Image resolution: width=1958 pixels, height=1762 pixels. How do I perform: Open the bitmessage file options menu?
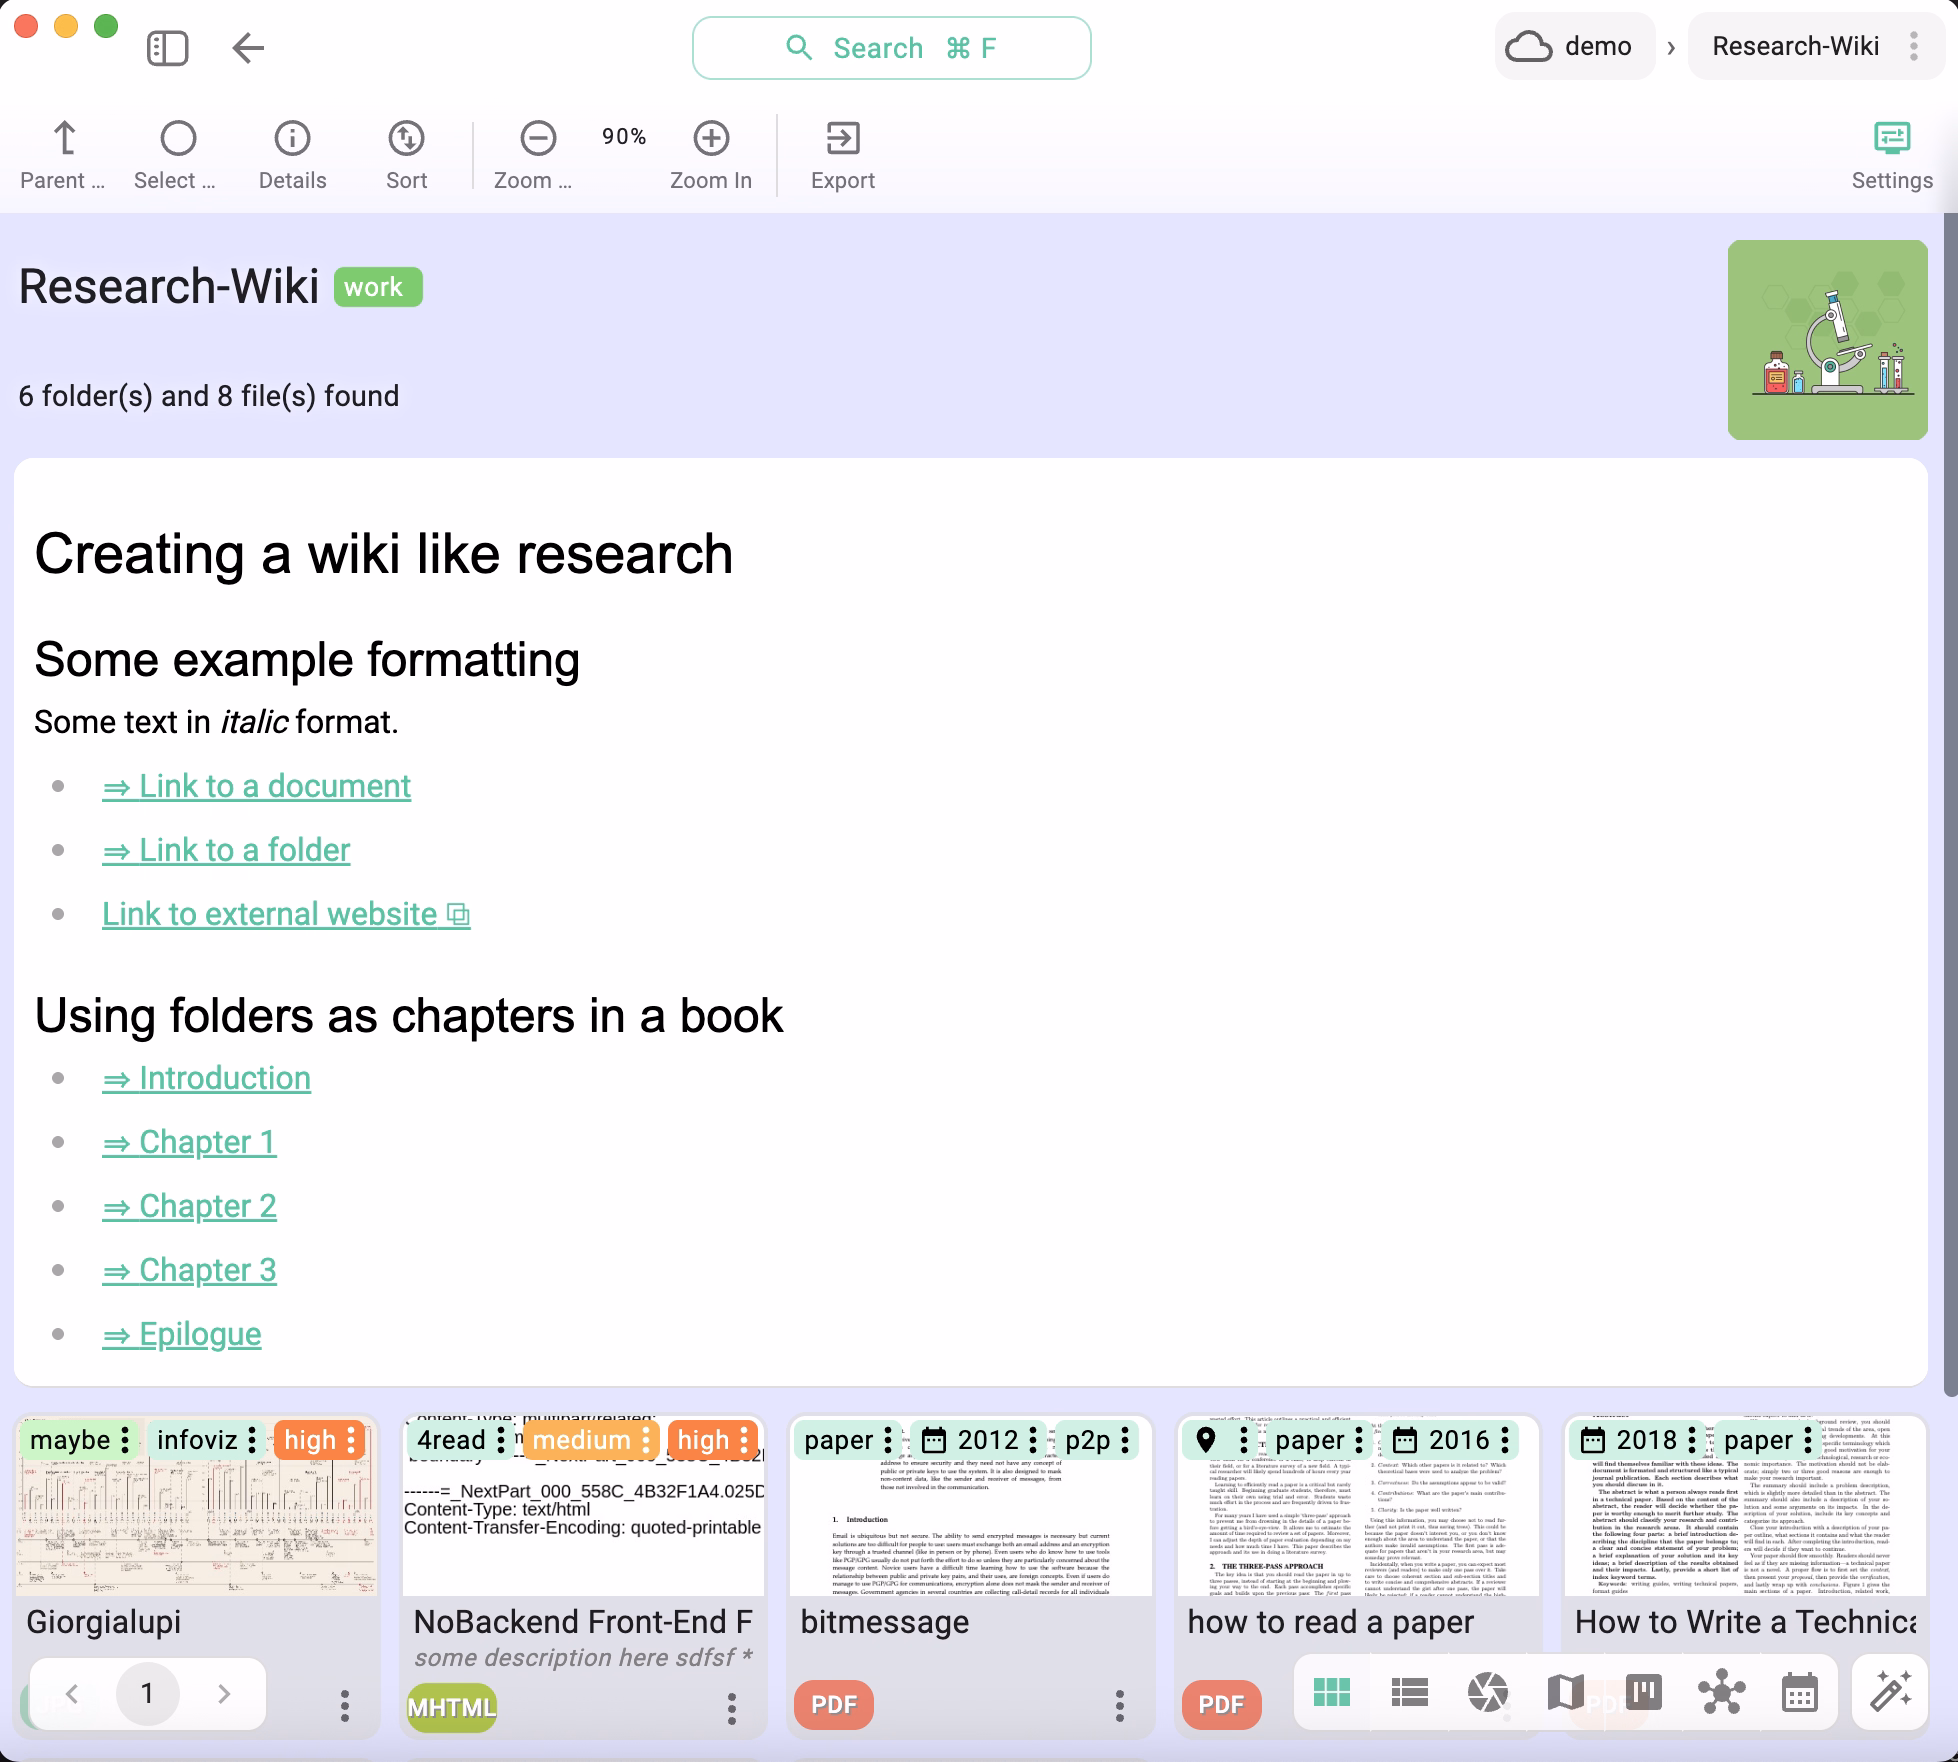pos(1119,1706)
